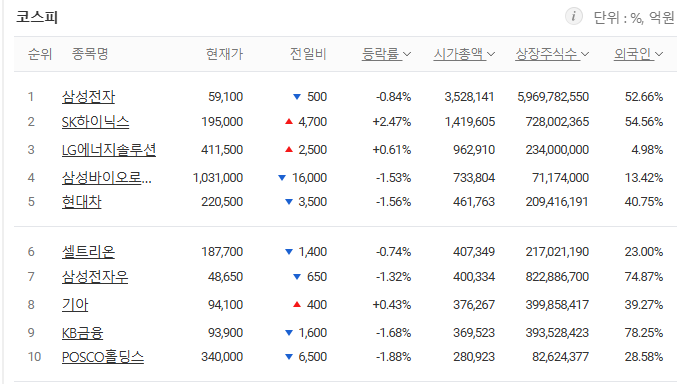683x384 pixels.
Task: Click the red up arrow for SK하이닉스
Action: pyautogui.click(x=288, y=122)
